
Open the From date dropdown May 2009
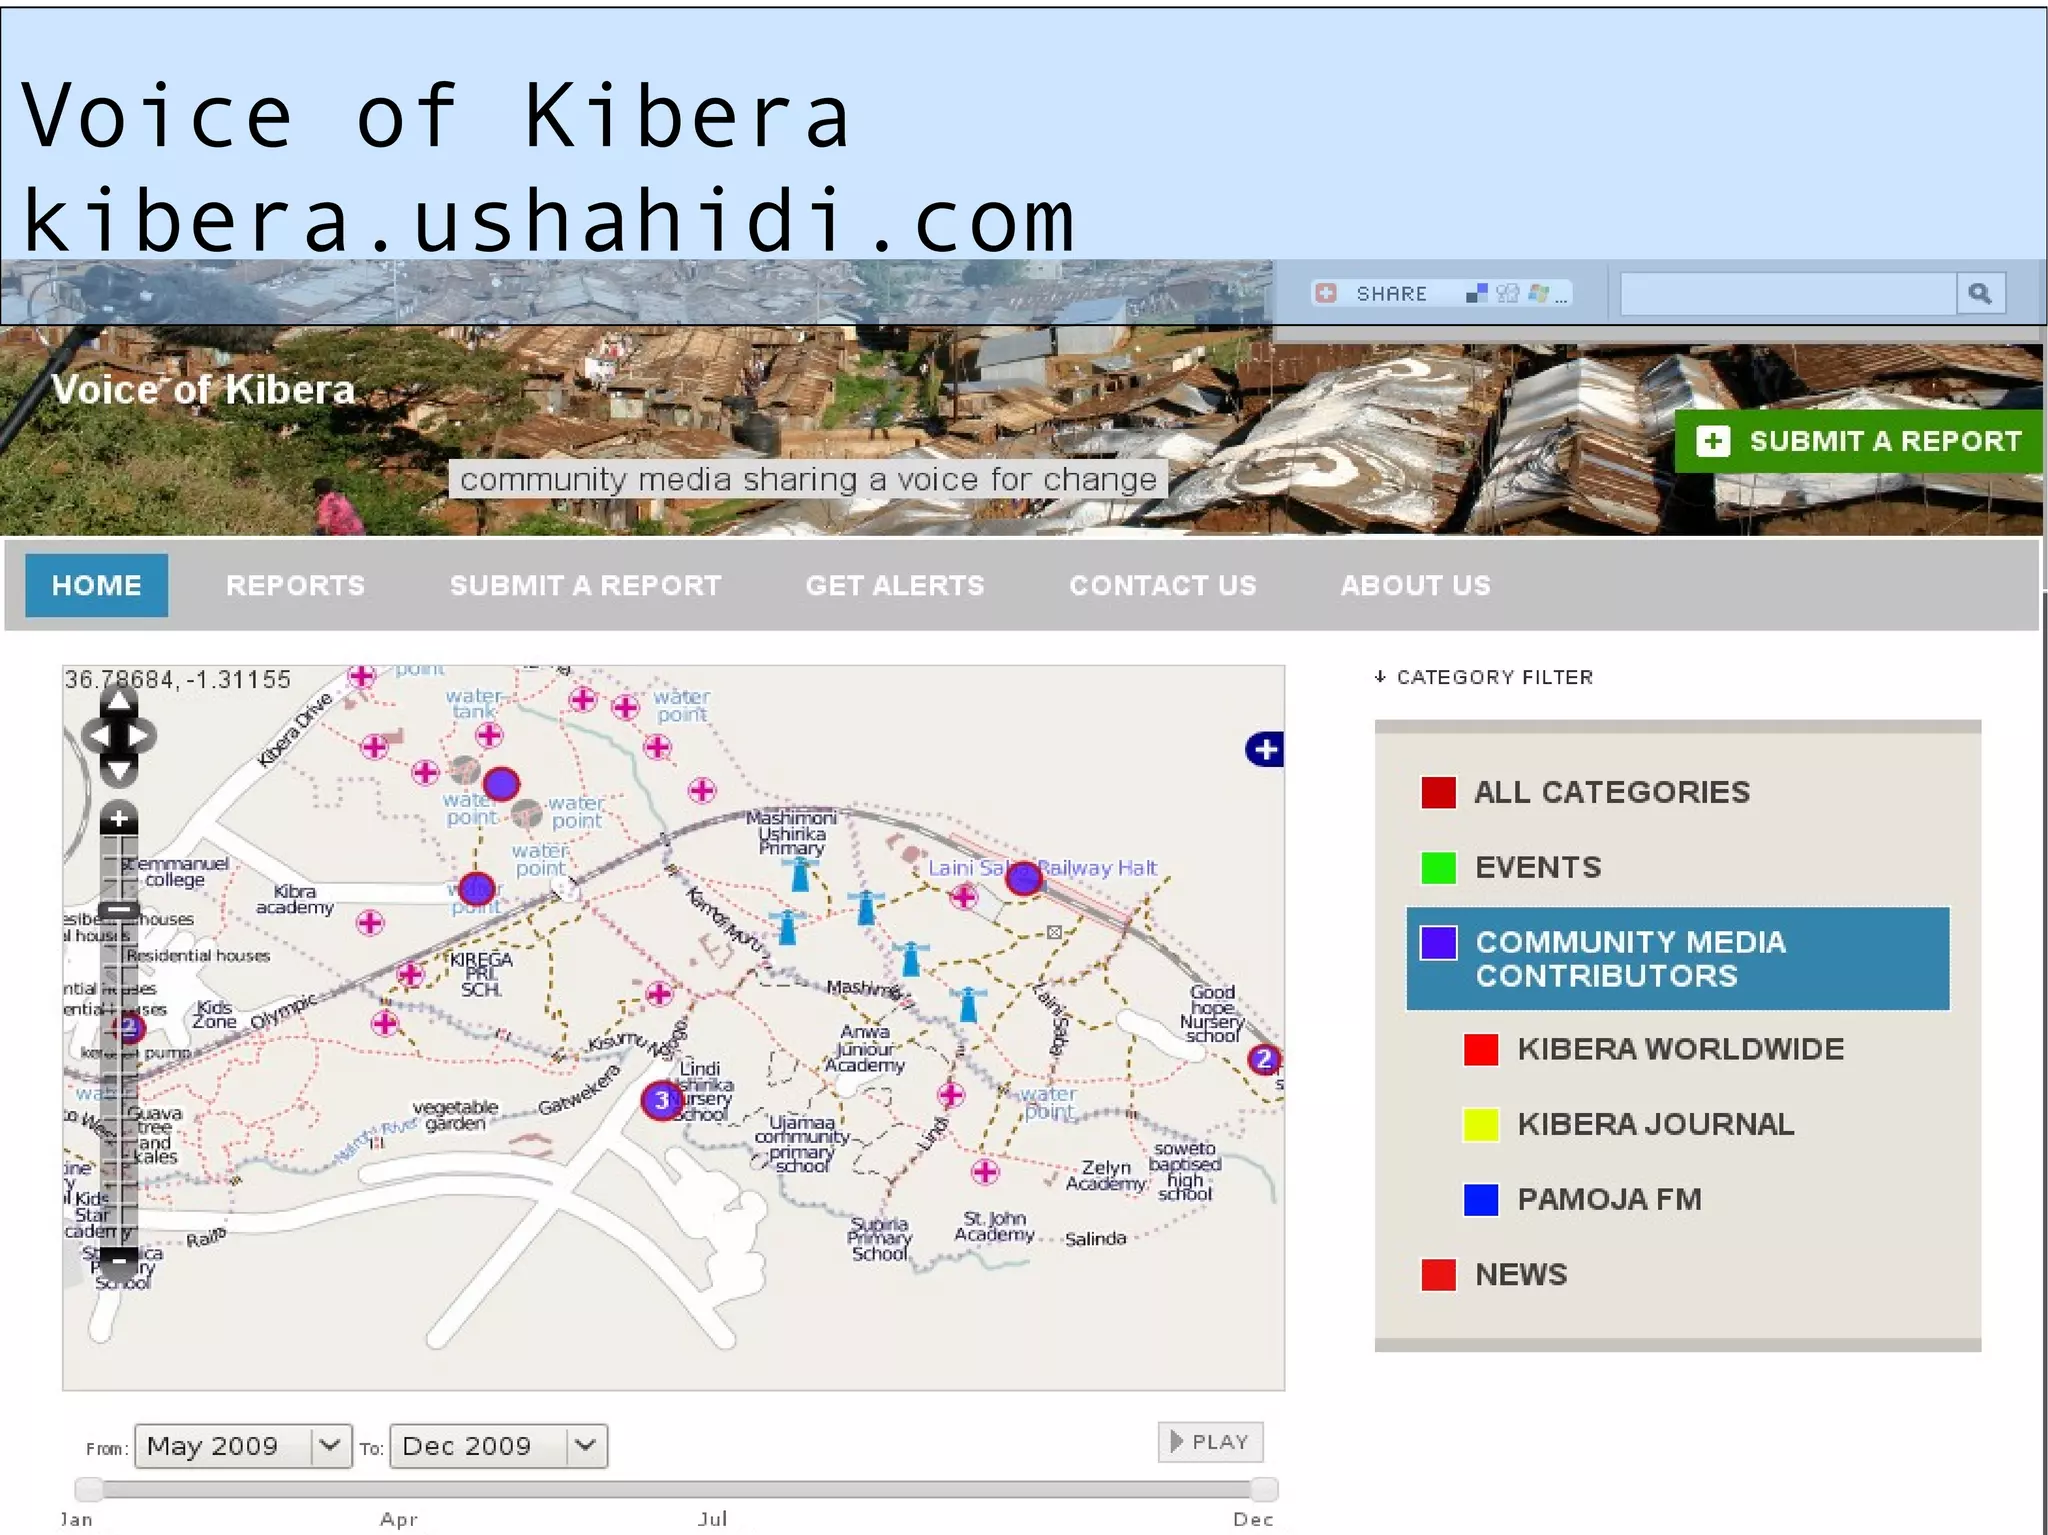243,1446
